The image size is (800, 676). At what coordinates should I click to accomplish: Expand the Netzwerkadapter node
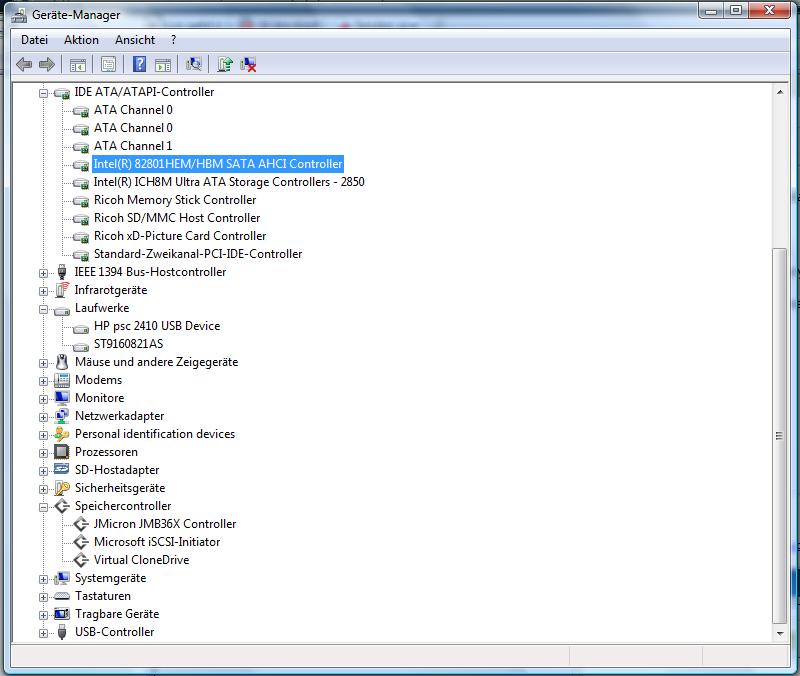tap(43, 417)
